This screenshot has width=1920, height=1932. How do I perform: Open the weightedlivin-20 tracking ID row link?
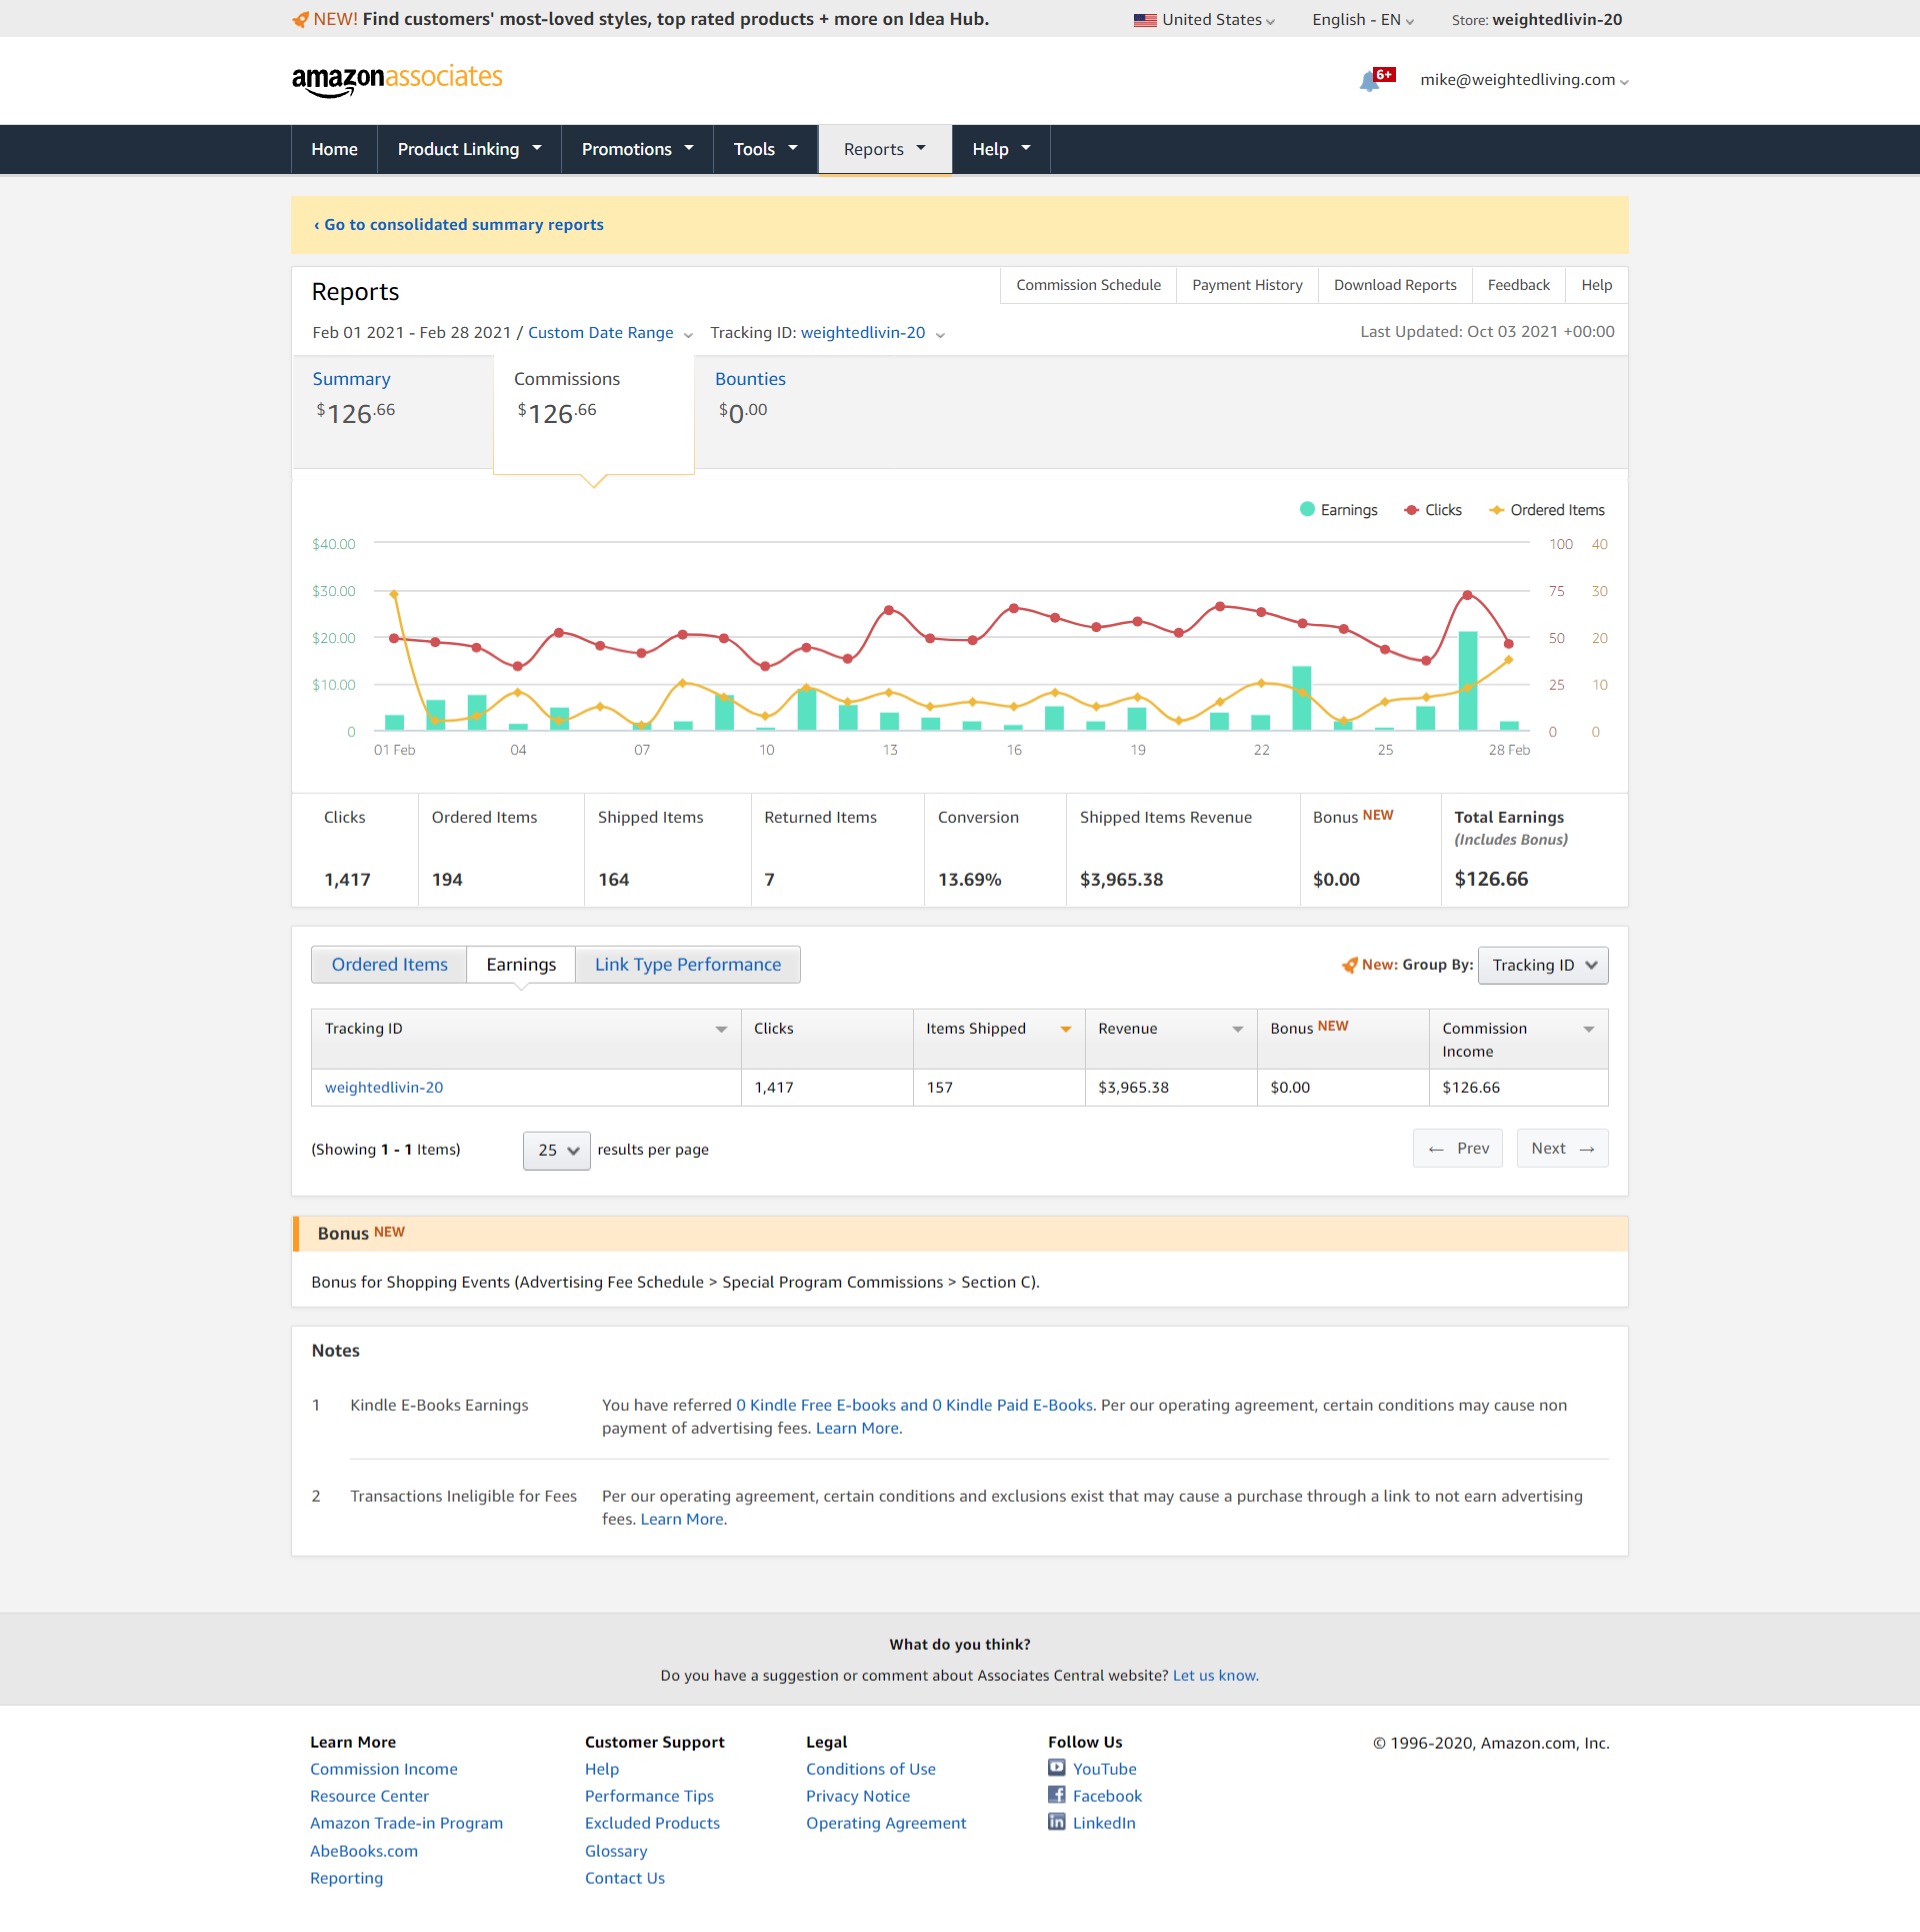click(384, 1088)
